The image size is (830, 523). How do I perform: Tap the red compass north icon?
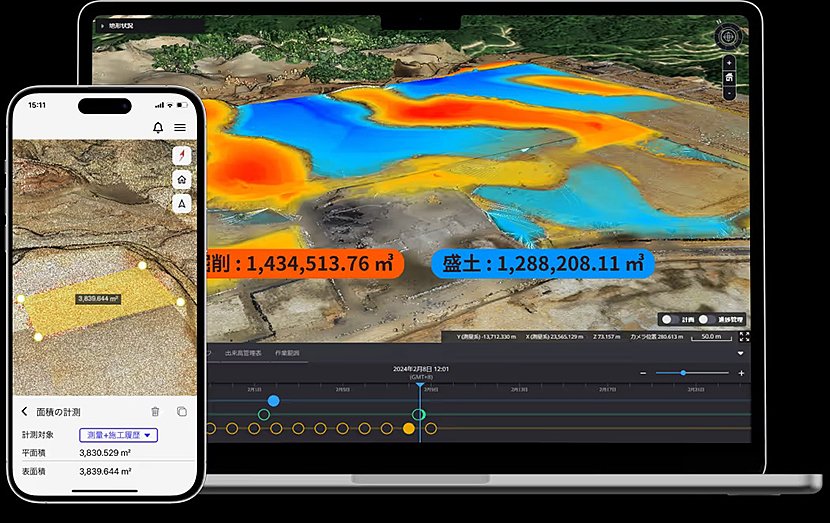tap(182, 156)
